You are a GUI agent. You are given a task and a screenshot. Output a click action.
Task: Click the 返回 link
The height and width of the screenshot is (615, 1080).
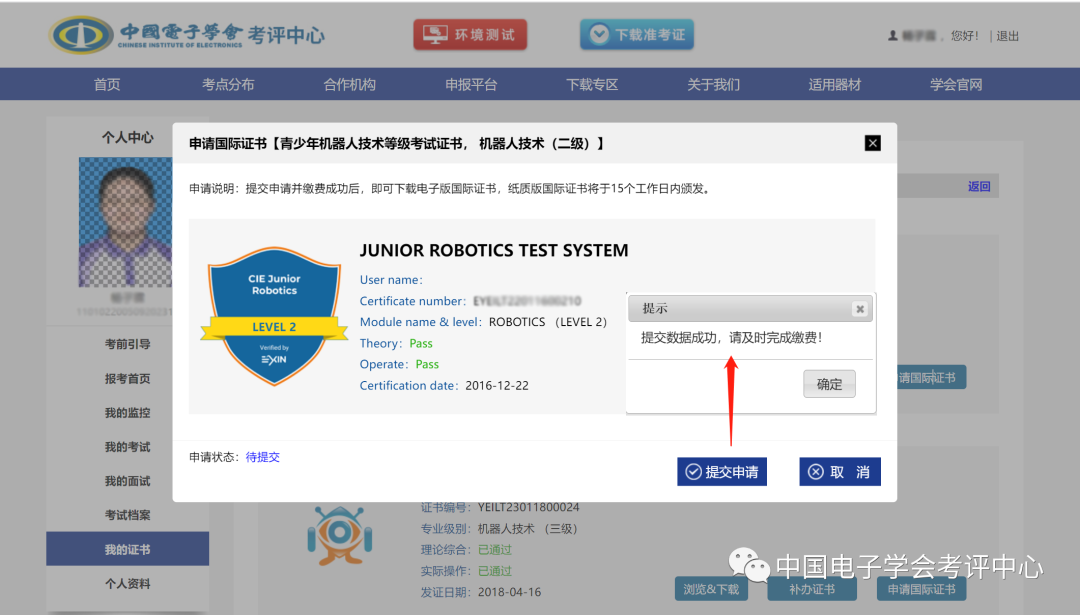(979, 186)
